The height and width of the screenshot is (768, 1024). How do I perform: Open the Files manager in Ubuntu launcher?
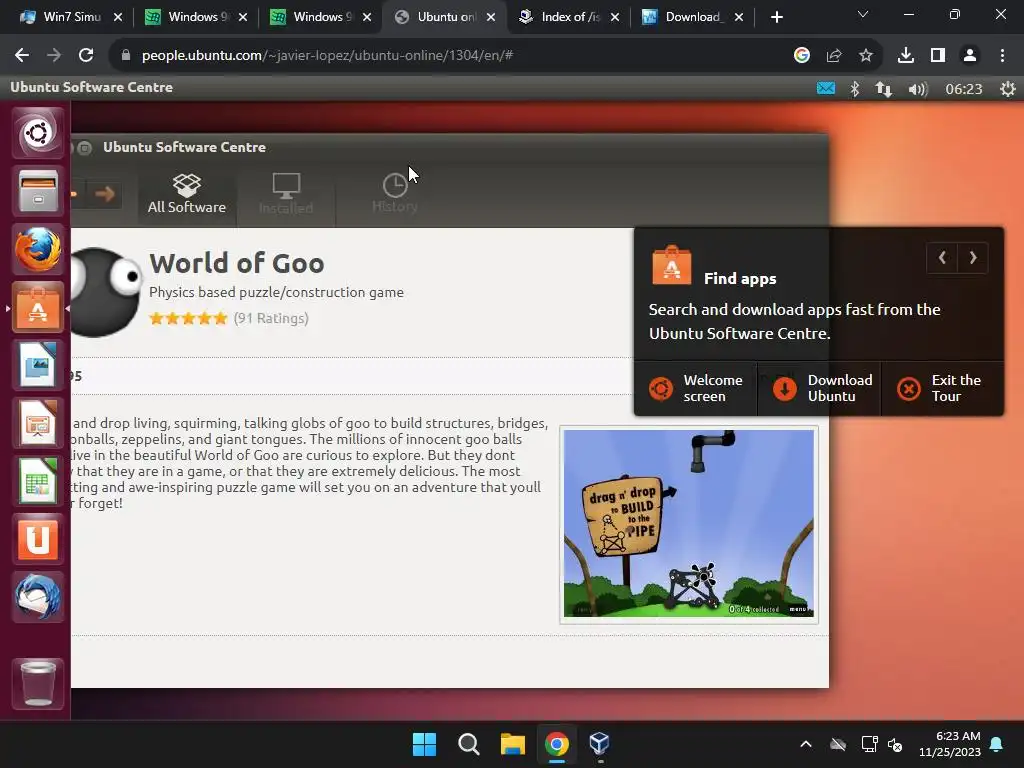point(37,191)
